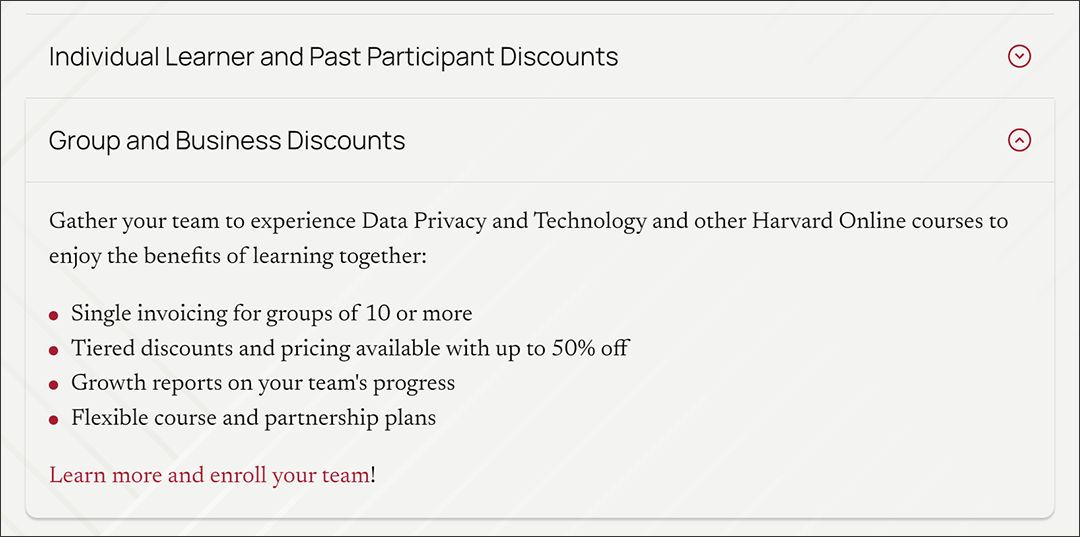1080x537 pixels.
Task: Click red bullet dot beside Growth reports
Action: click(54, 386)
